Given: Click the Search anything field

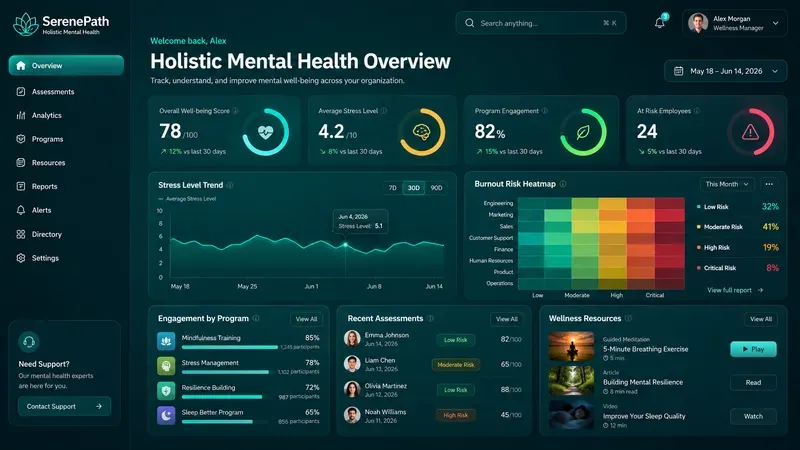Looking at the screenshot, I should click(x=541, y=23).
